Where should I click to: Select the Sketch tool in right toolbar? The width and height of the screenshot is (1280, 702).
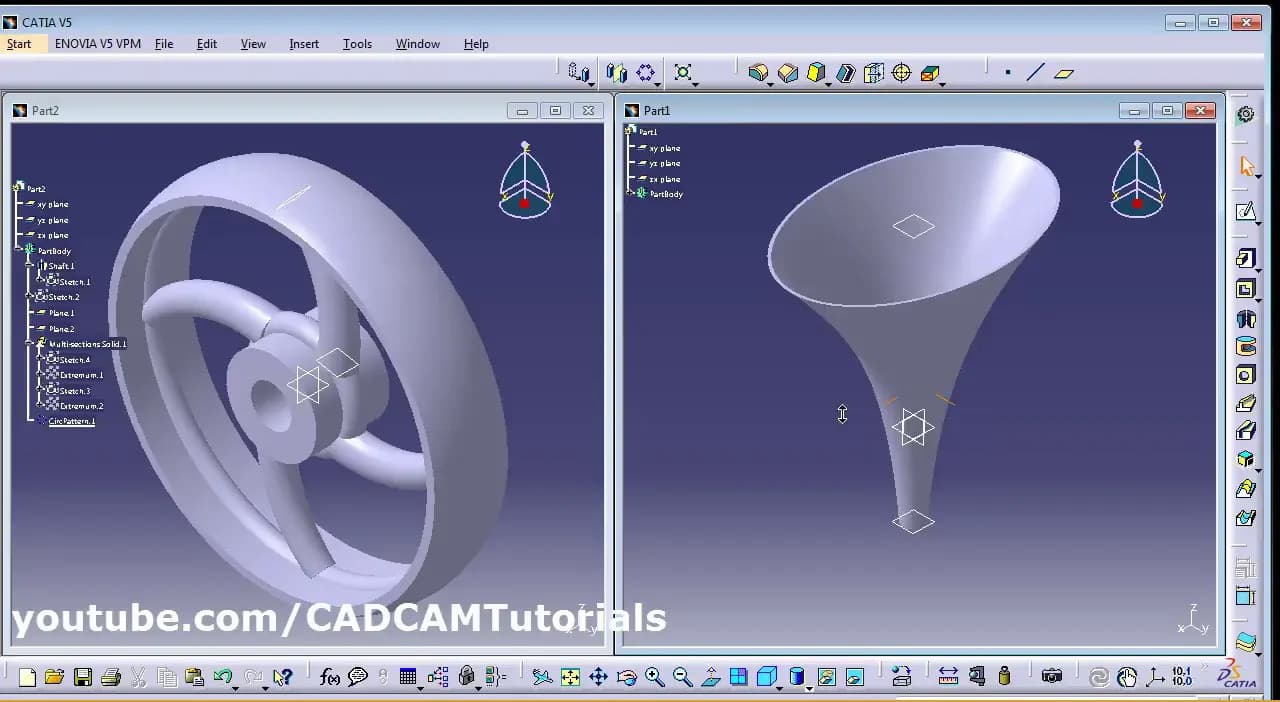click(1246, 211)
